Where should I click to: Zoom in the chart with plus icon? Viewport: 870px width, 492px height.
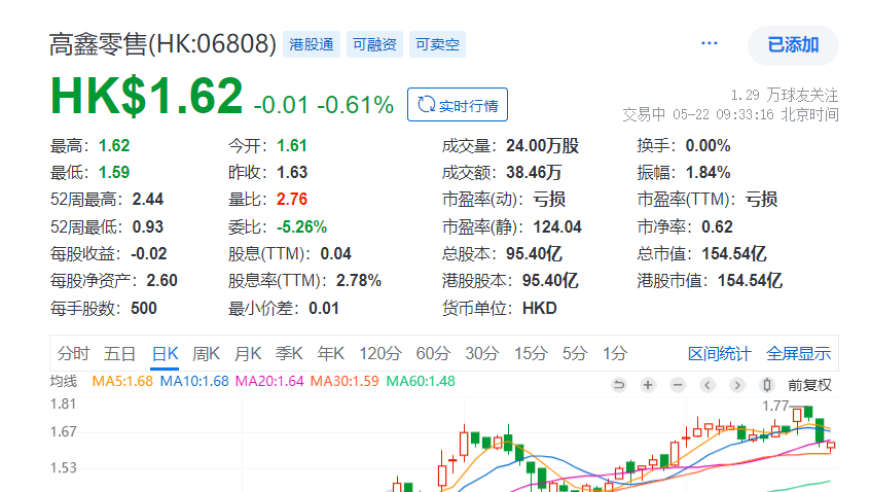pyautogui.click(x=648, y=384)
